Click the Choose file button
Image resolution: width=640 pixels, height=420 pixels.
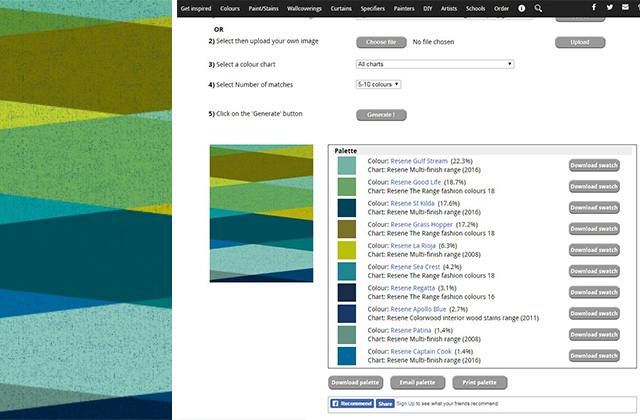381,42
